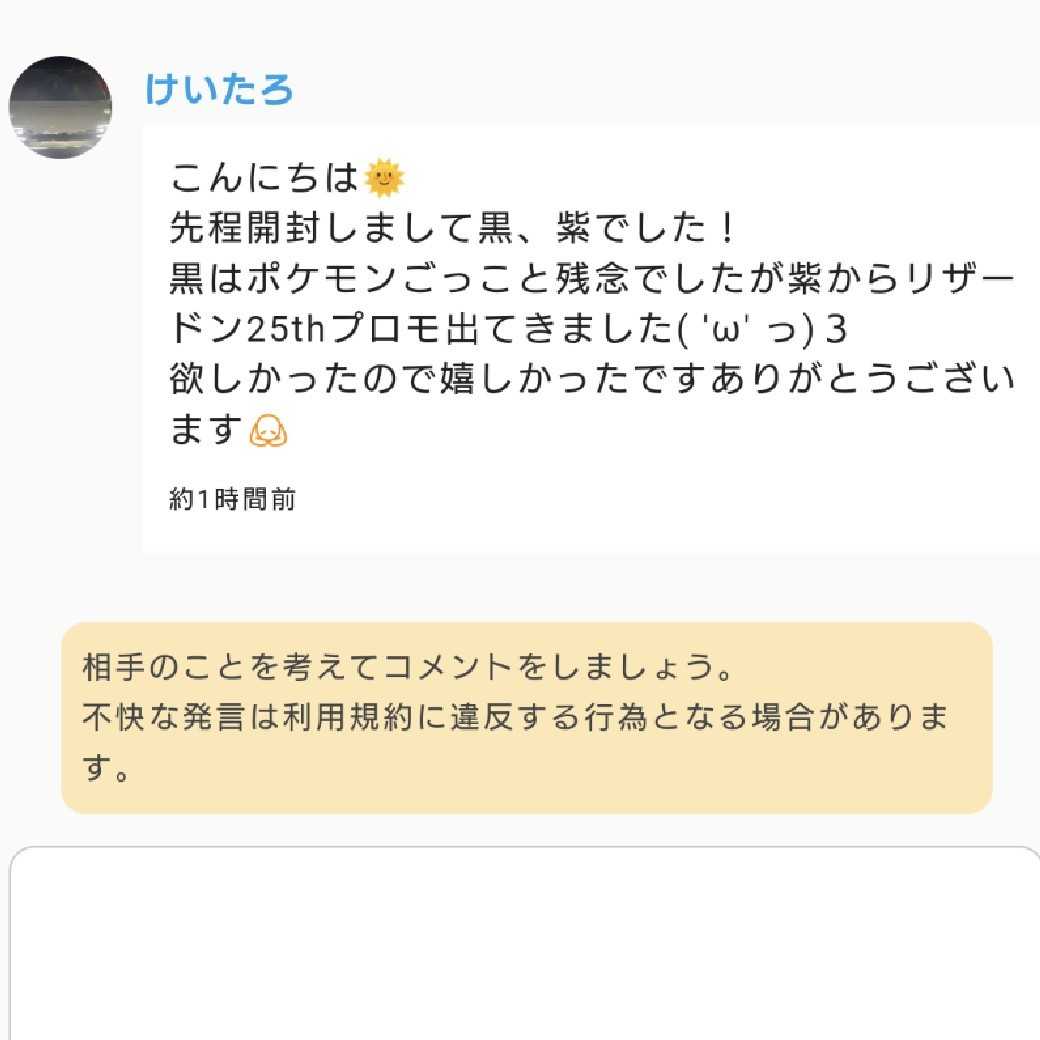Click the yellow comment guideline notice
The width and height of the screenshot is (1040, 1040).
tap(526, 717)
